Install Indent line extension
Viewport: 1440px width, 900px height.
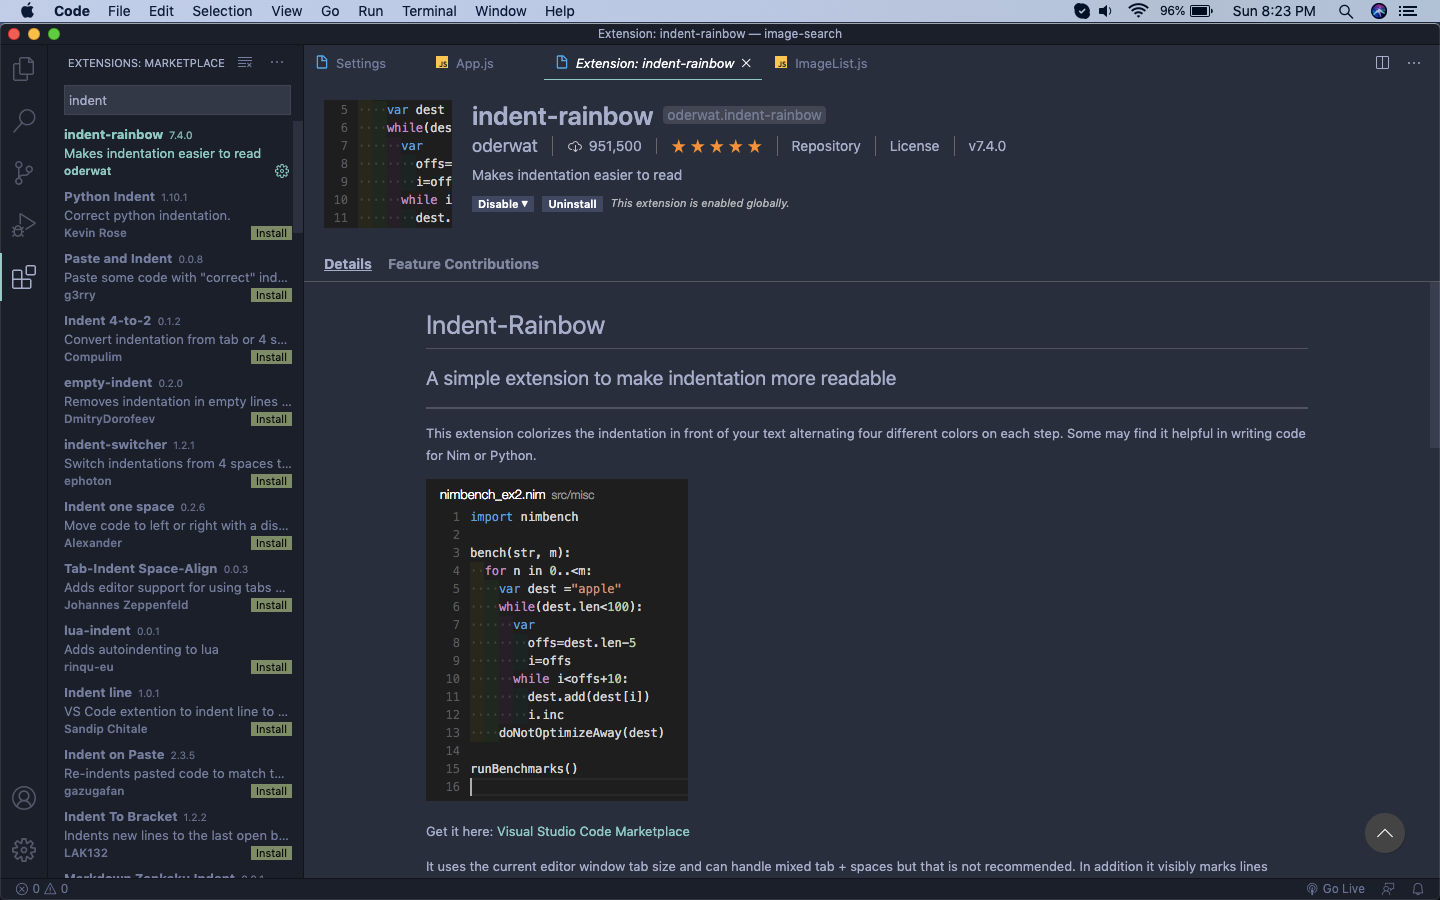click(x=271, y=729)
